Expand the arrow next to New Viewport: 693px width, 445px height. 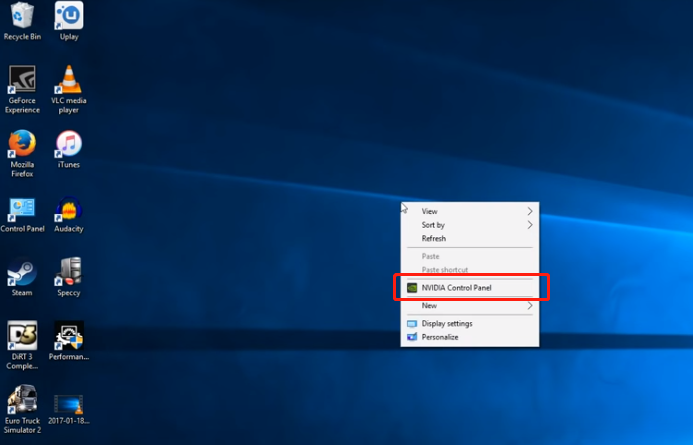pyautogui.click(x=530, y=306)
